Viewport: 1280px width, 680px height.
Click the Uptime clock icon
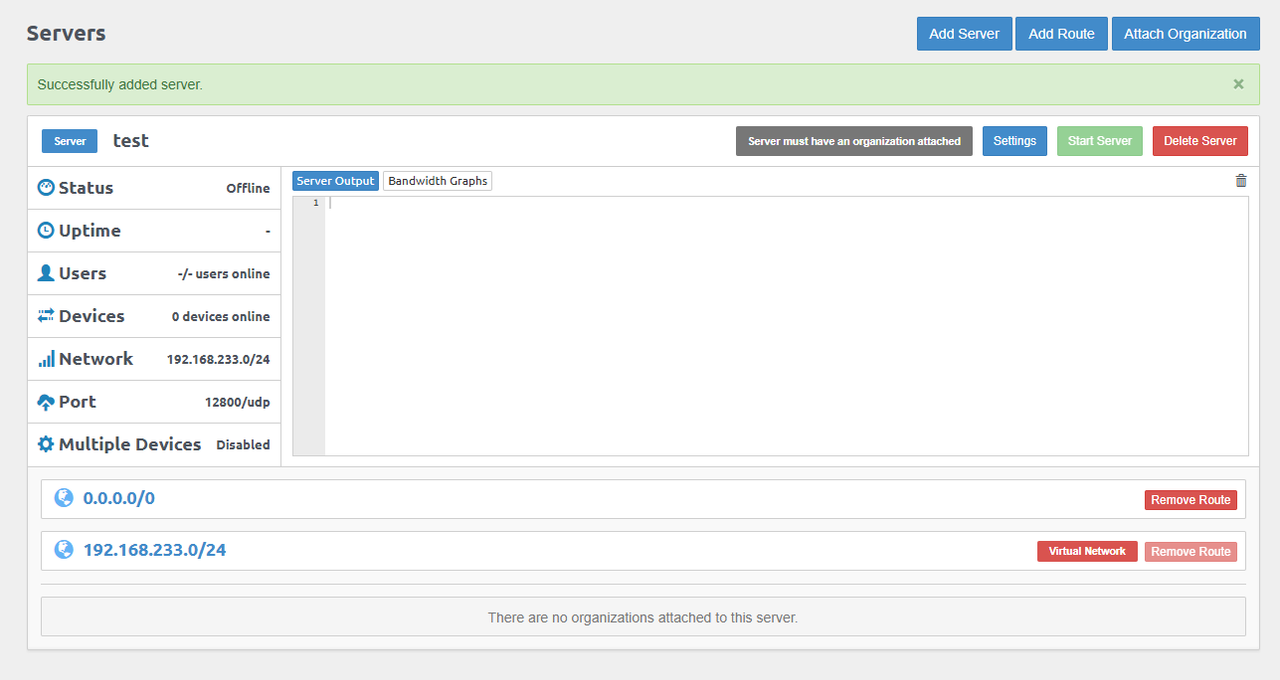pyautogui.click(x=46, y=231)
